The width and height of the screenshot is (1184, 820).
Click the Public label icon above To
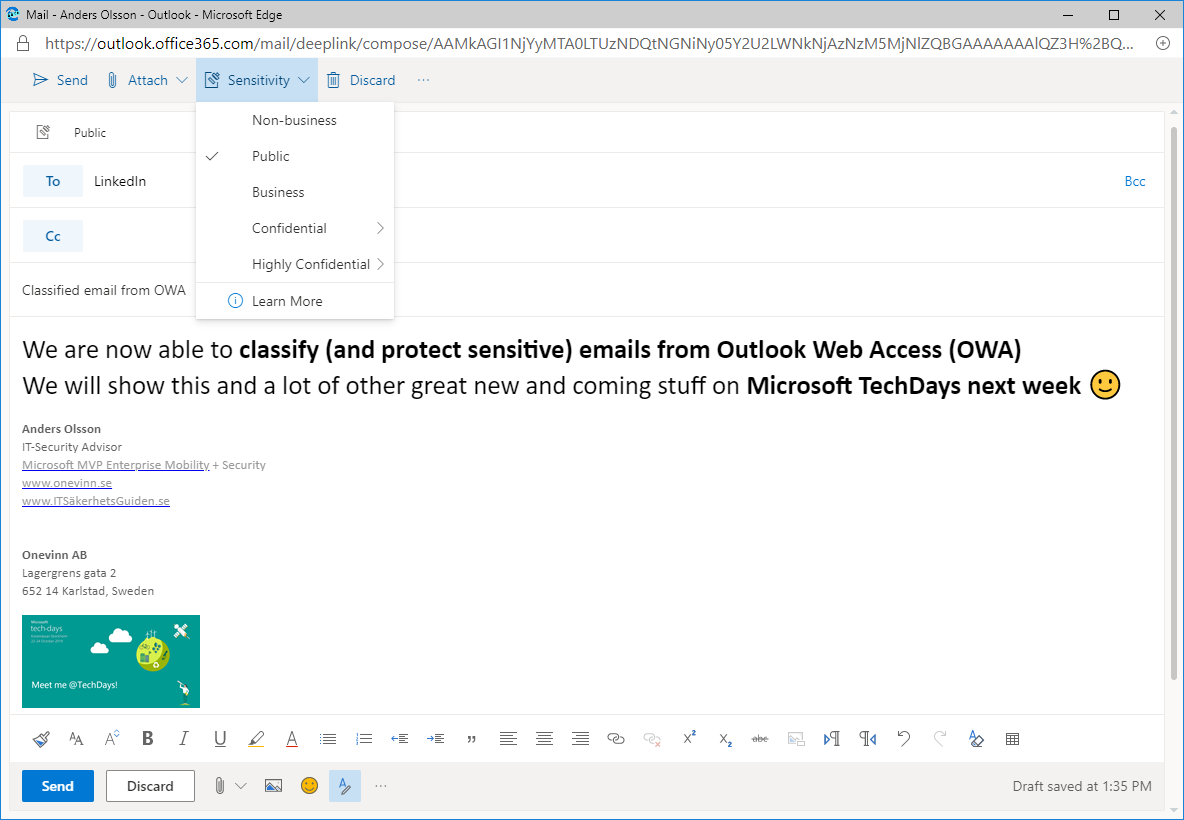click(43, 133)
